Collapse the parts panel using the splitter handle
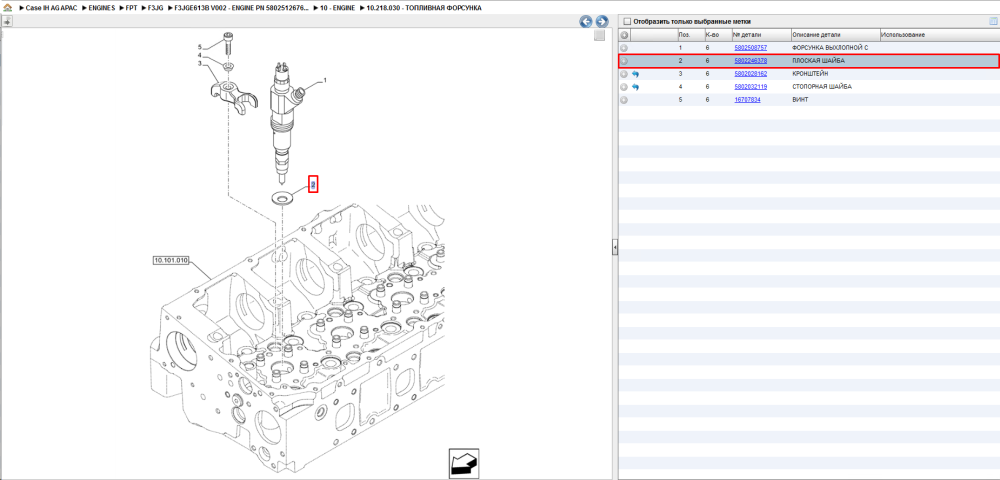1000x480 pixels. coord(615,246)
